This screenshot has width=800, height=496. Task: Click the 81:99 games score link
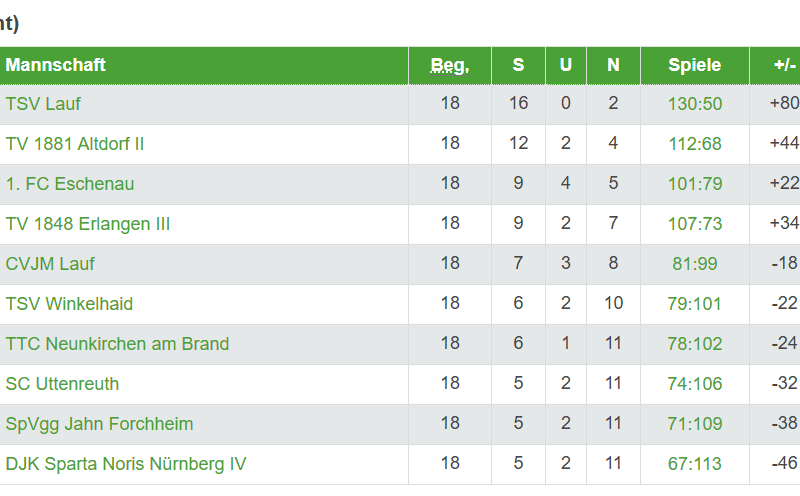(x=695, y=264)
